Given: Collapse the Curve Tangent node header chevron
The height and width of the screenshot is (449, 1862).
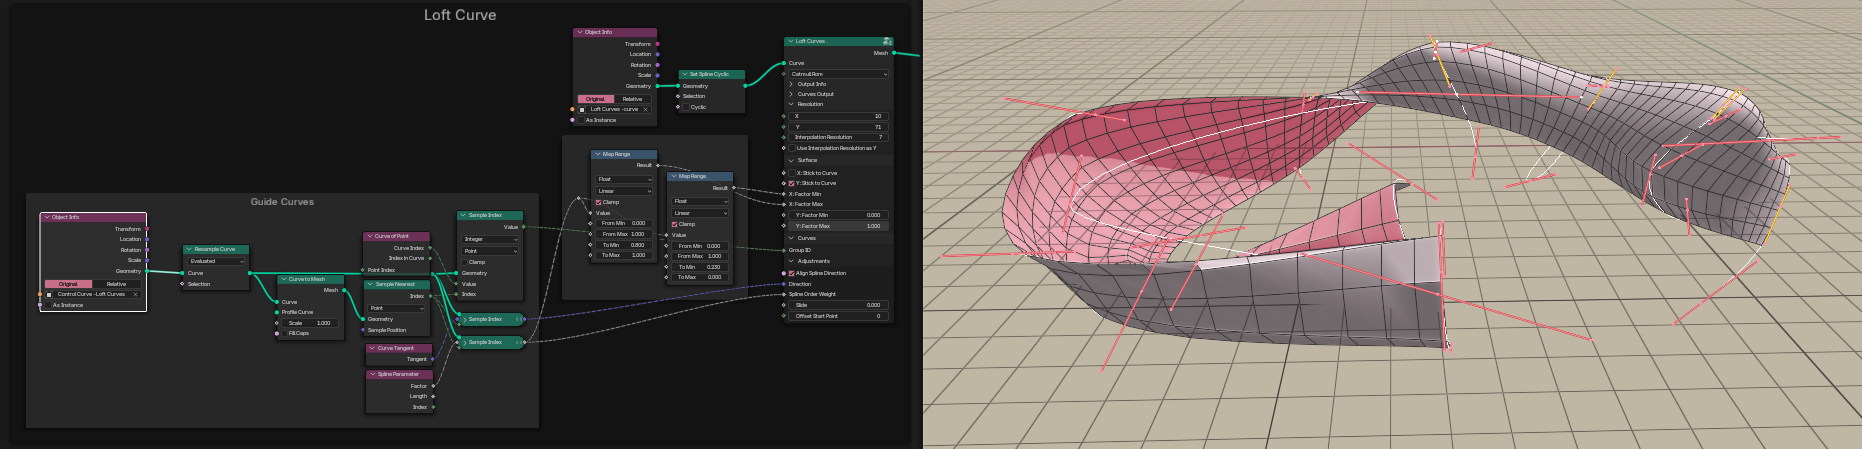Looking at the screenshot, I should [372, 348].
